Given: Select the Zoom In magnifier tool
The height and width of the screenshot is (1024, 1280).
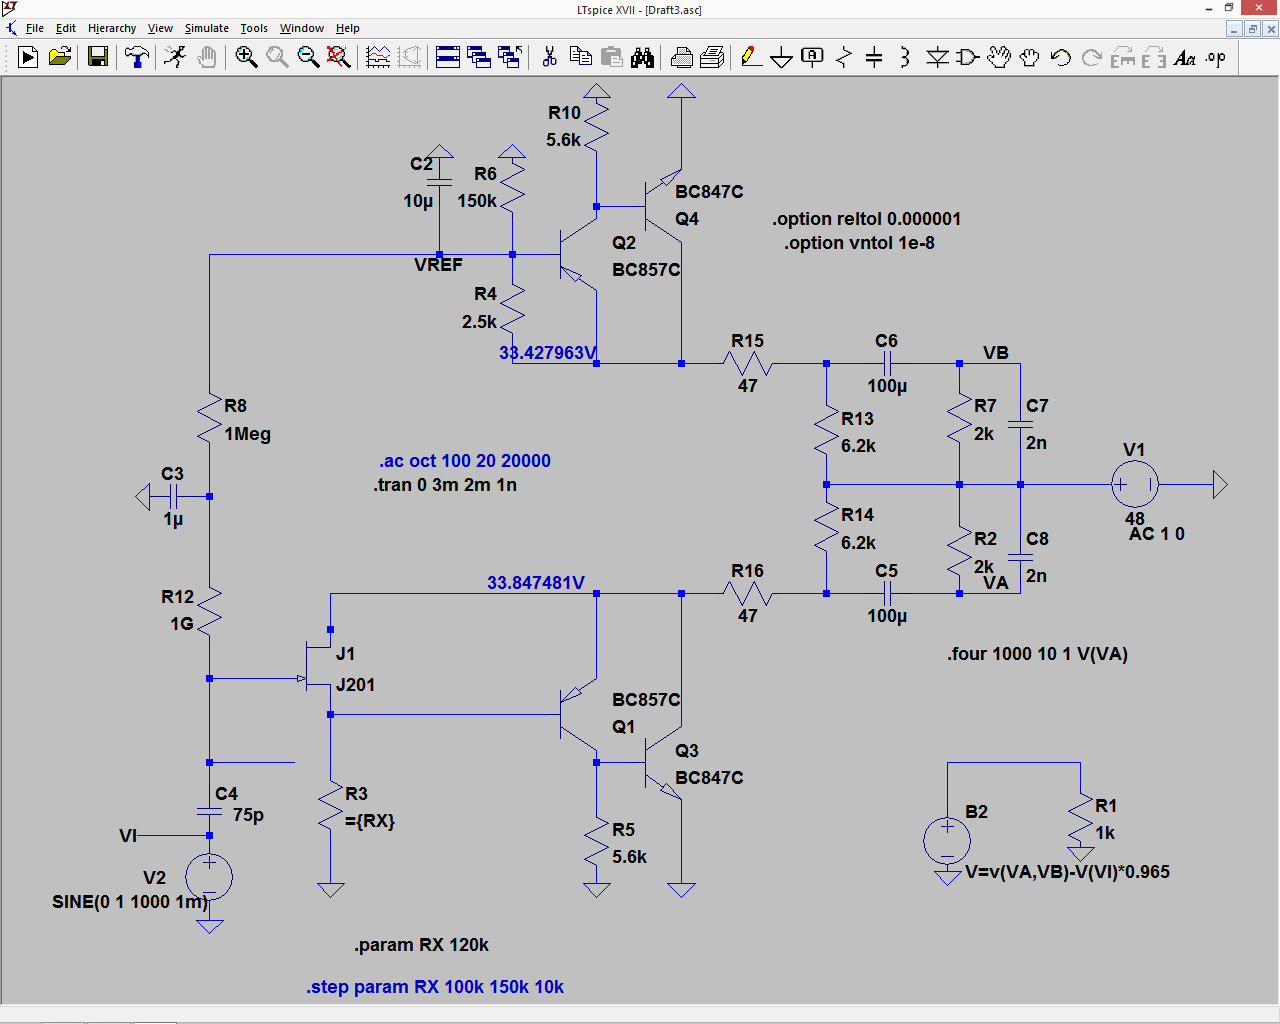Looking at the screenshot, I should coord(246,57).
